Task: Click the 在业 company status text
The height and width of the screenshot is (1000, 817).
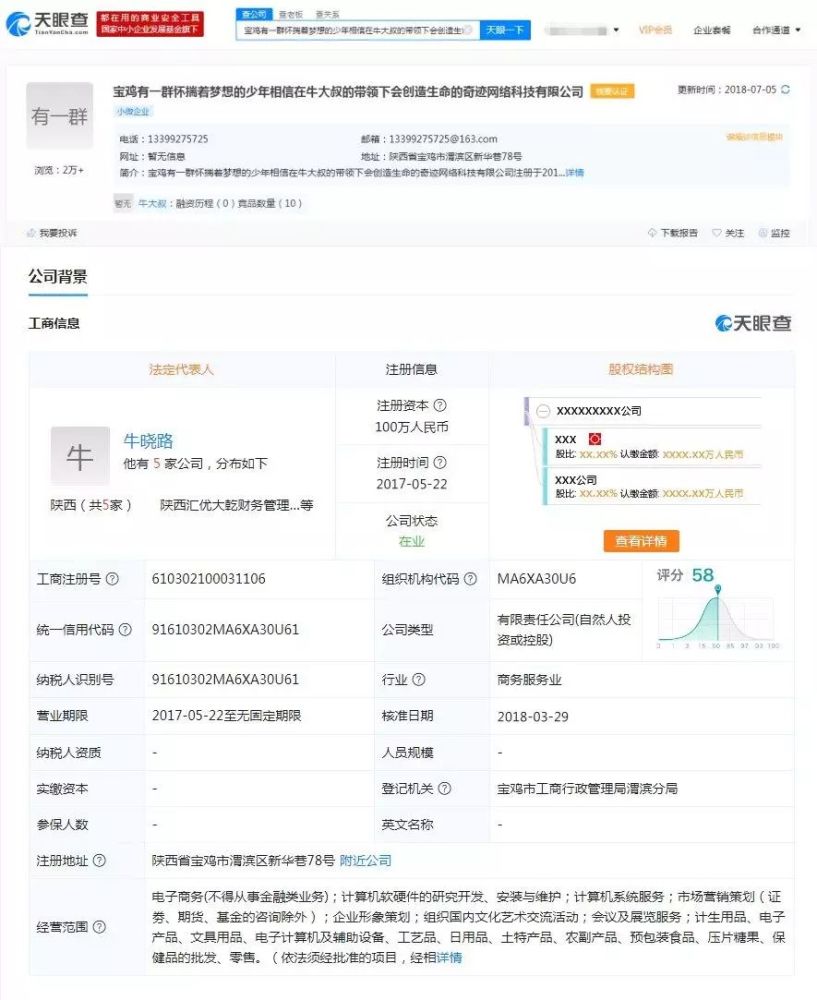Action: [x=411, y=542]
